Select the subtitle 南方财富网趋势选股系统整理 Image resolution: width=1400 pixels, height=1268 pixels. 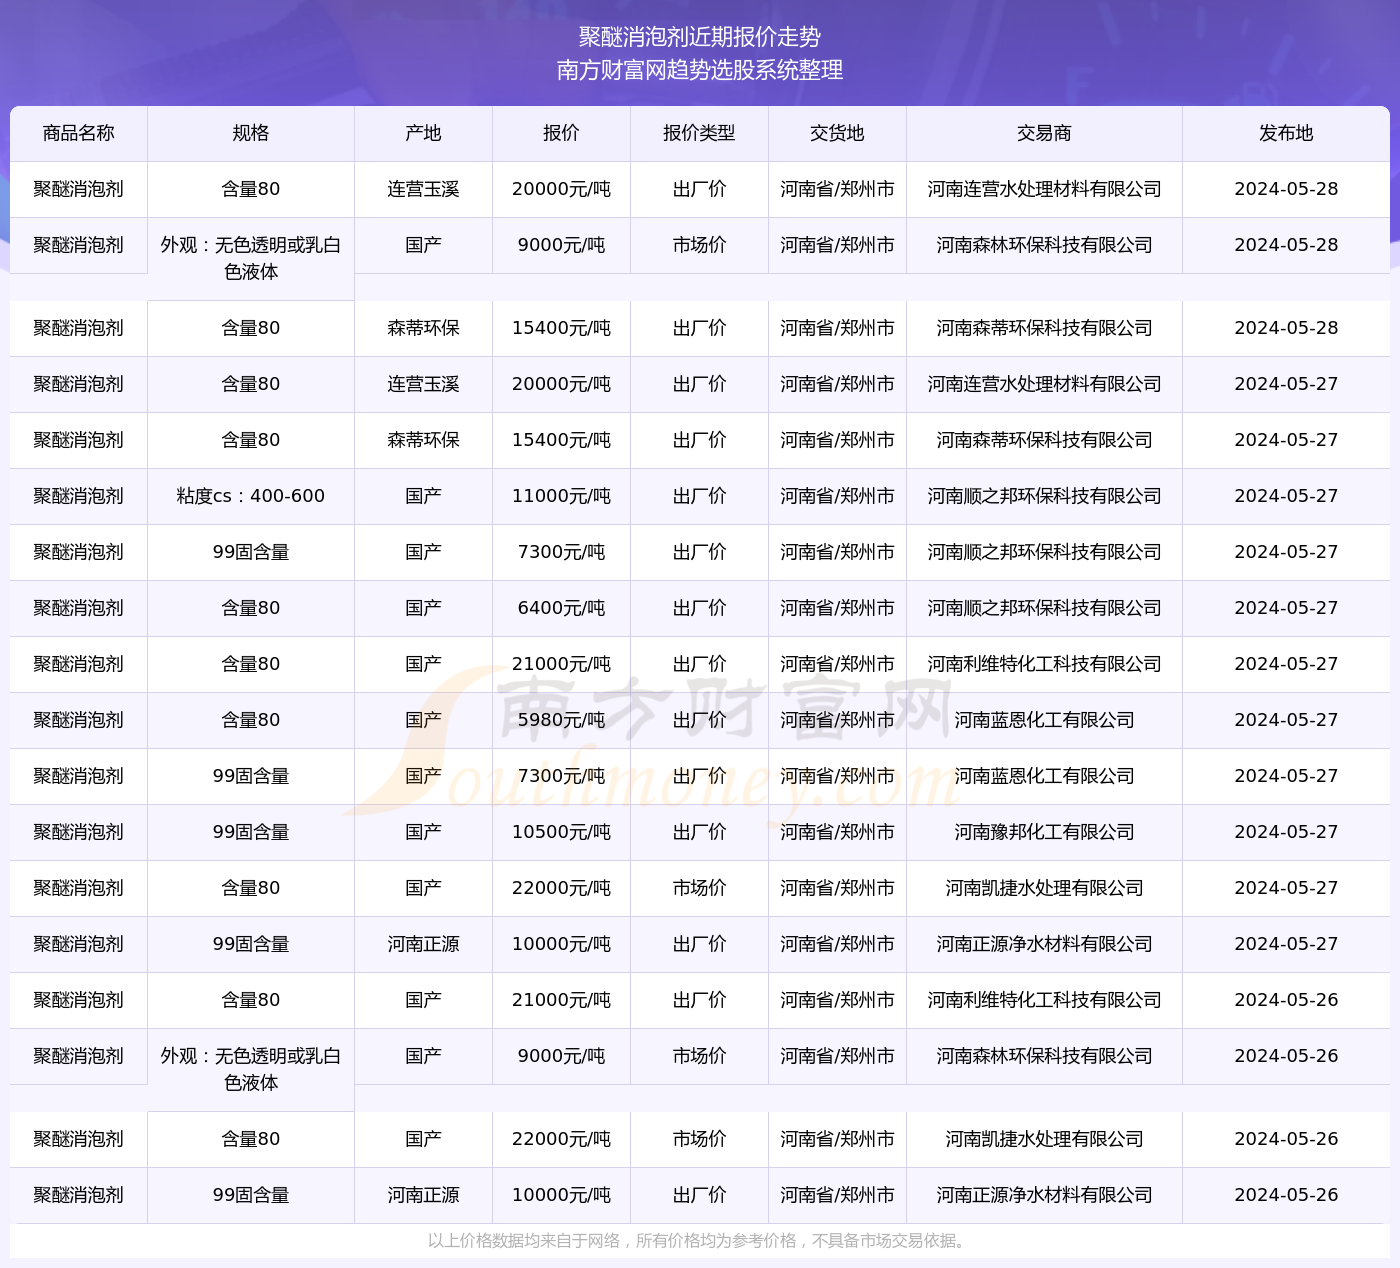coord(700,70)
